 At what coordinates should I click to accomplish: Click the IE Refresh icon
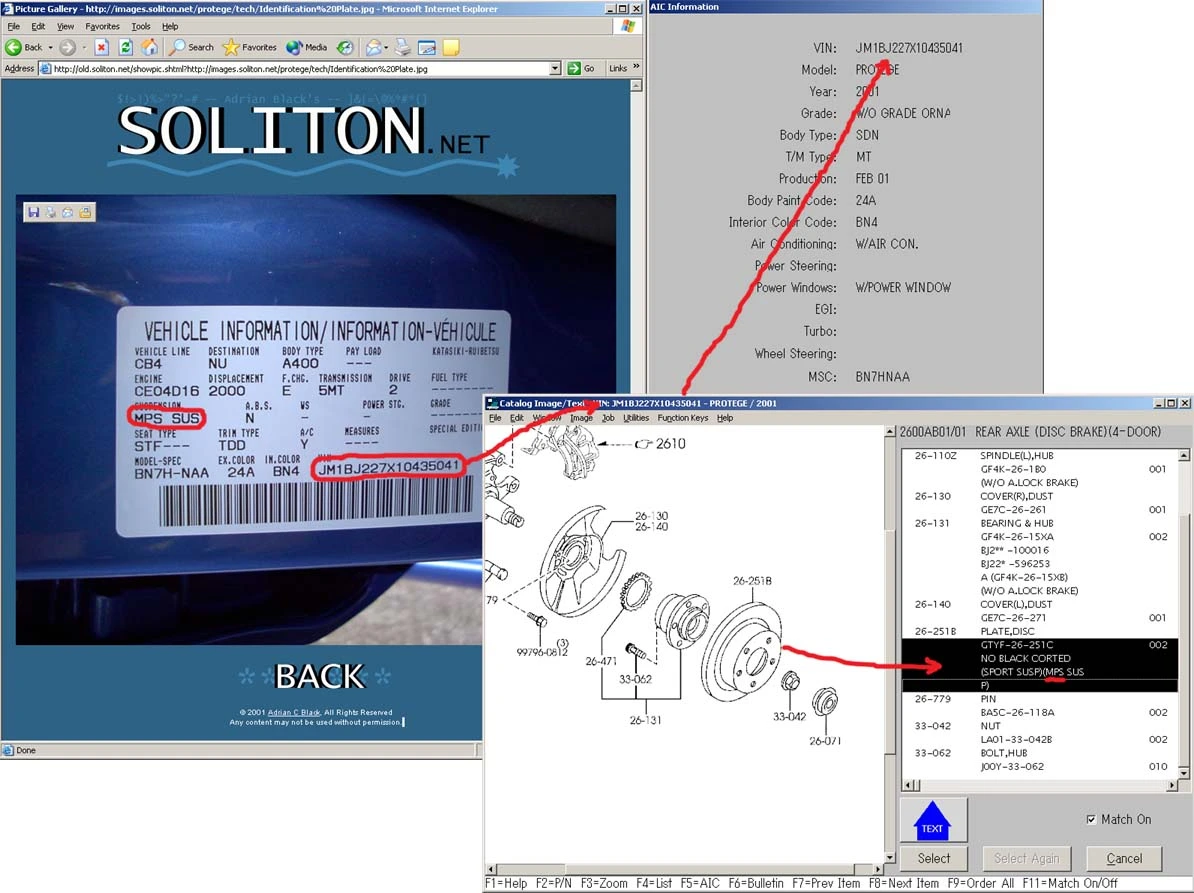click(x=125, y=47)
